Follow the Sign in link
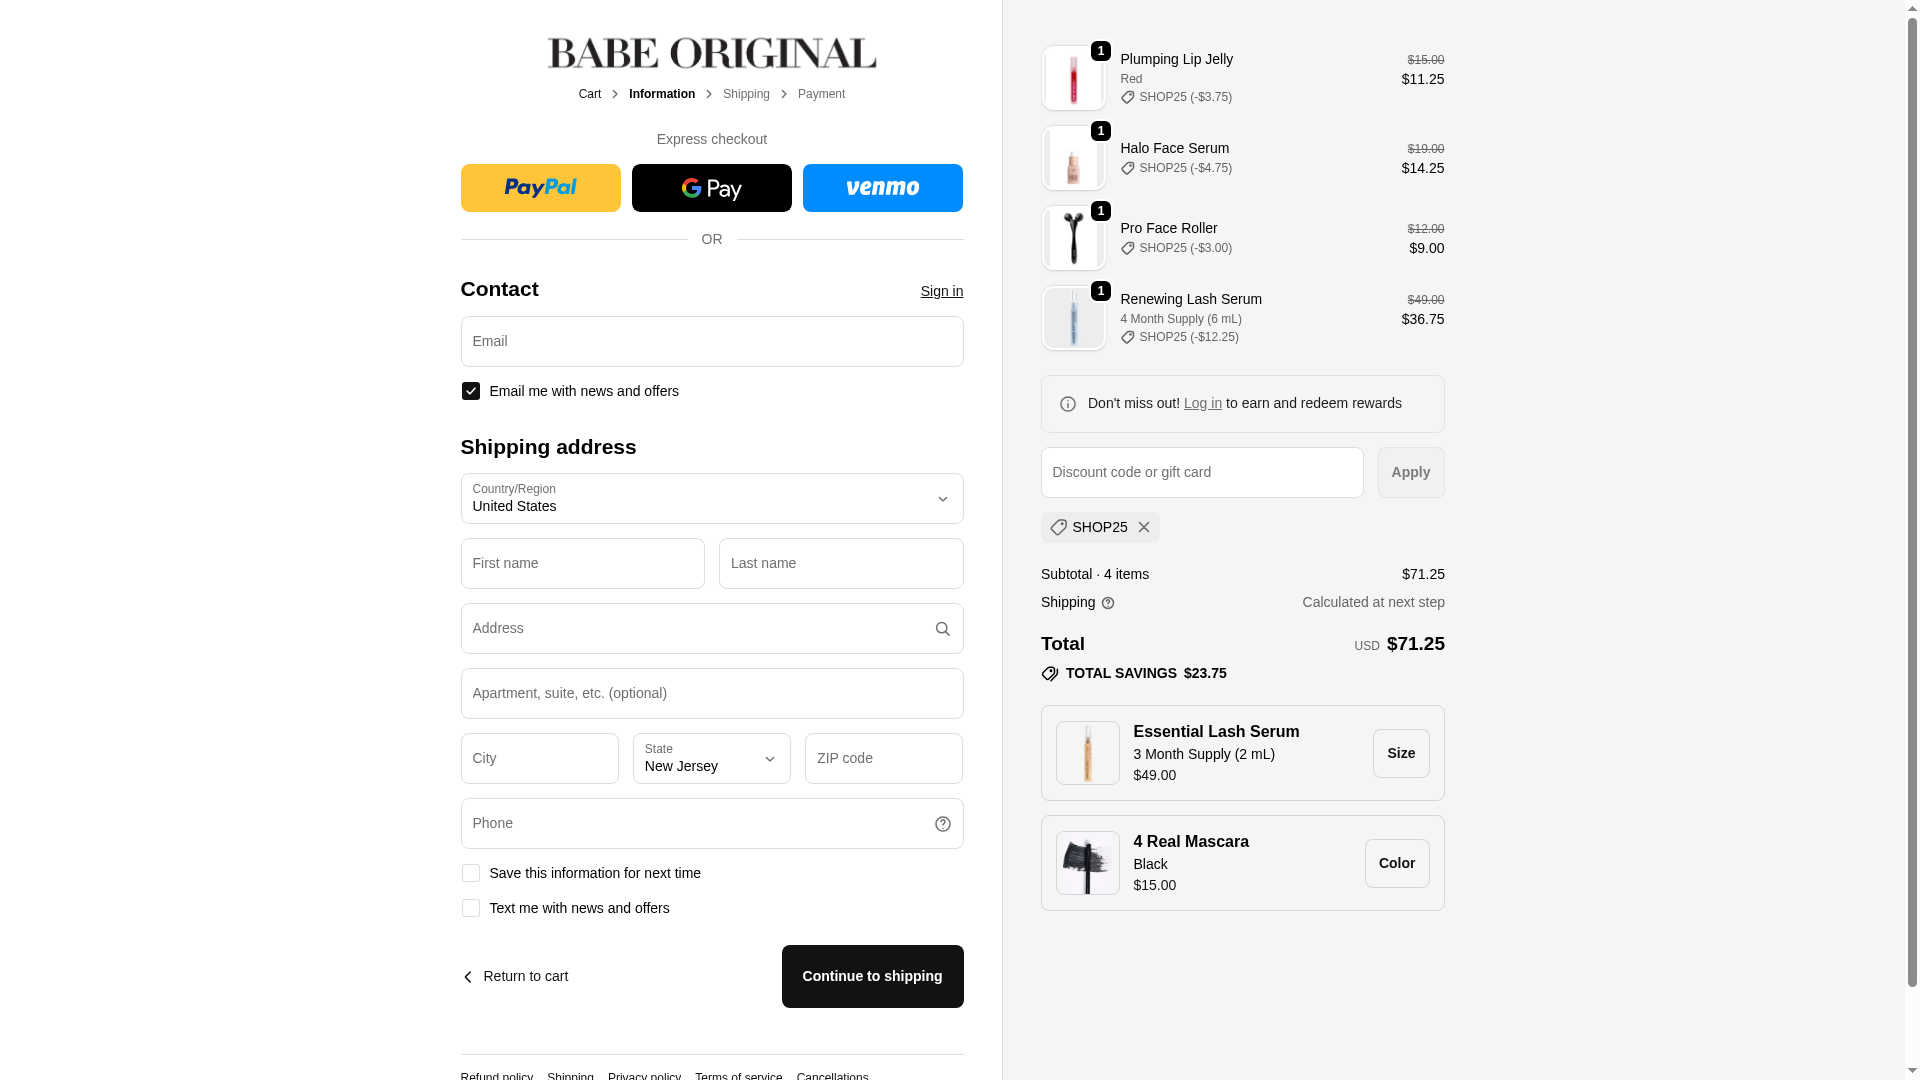 (942, 291)
